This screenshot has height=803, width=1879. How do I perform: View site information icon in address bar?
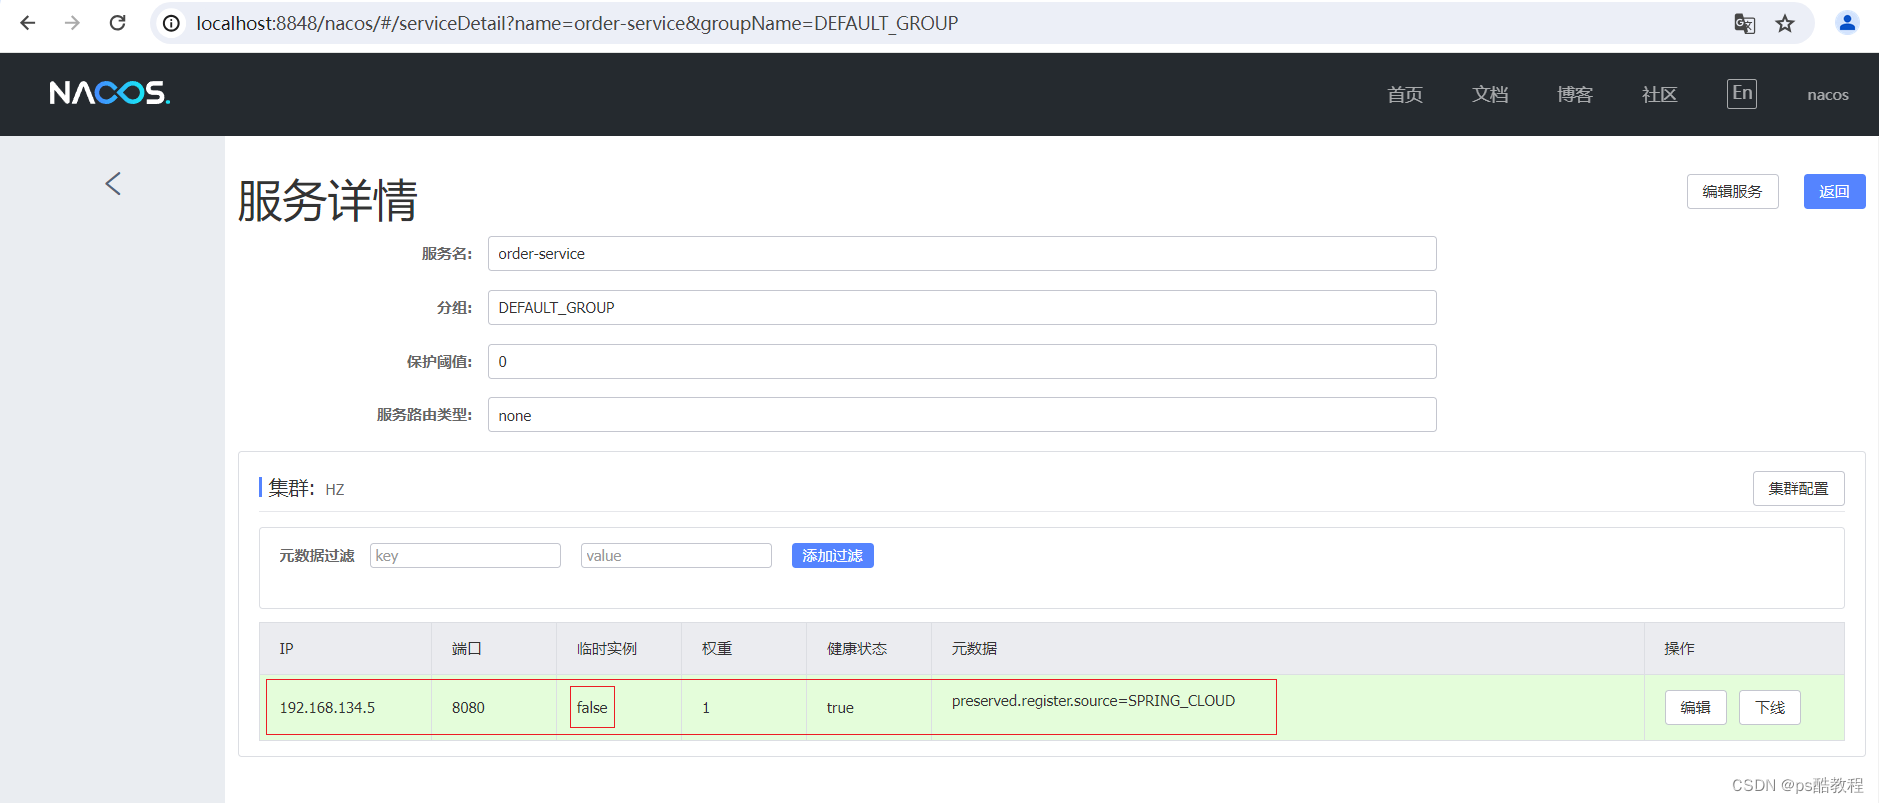[172, 23]
